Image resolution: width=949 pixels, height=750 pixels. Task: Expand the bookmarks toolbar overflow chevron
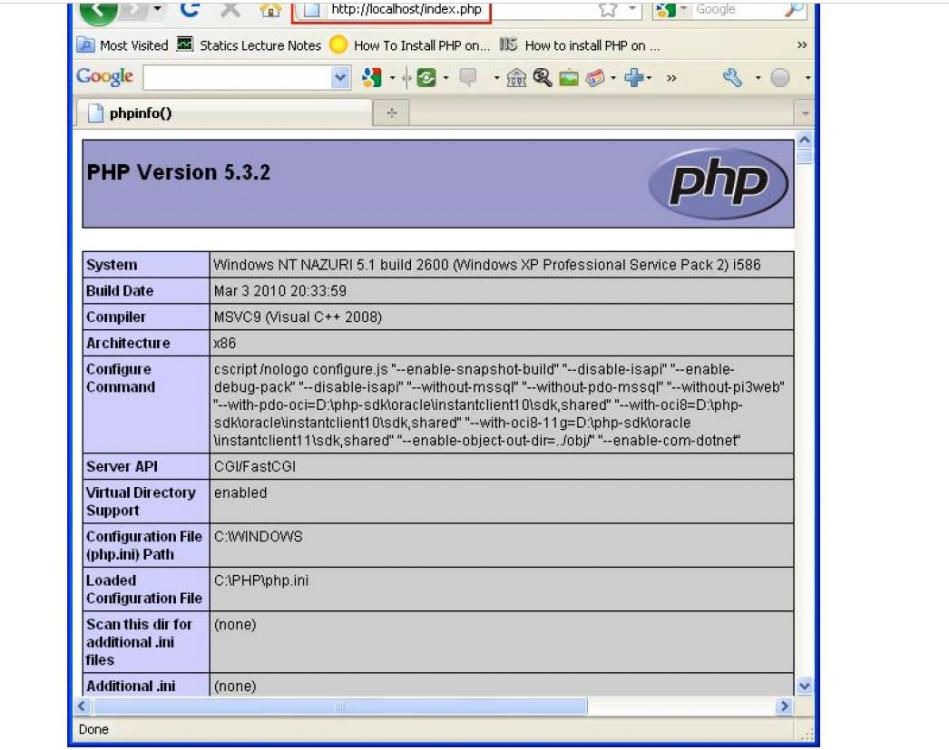[x=802, y=45]
